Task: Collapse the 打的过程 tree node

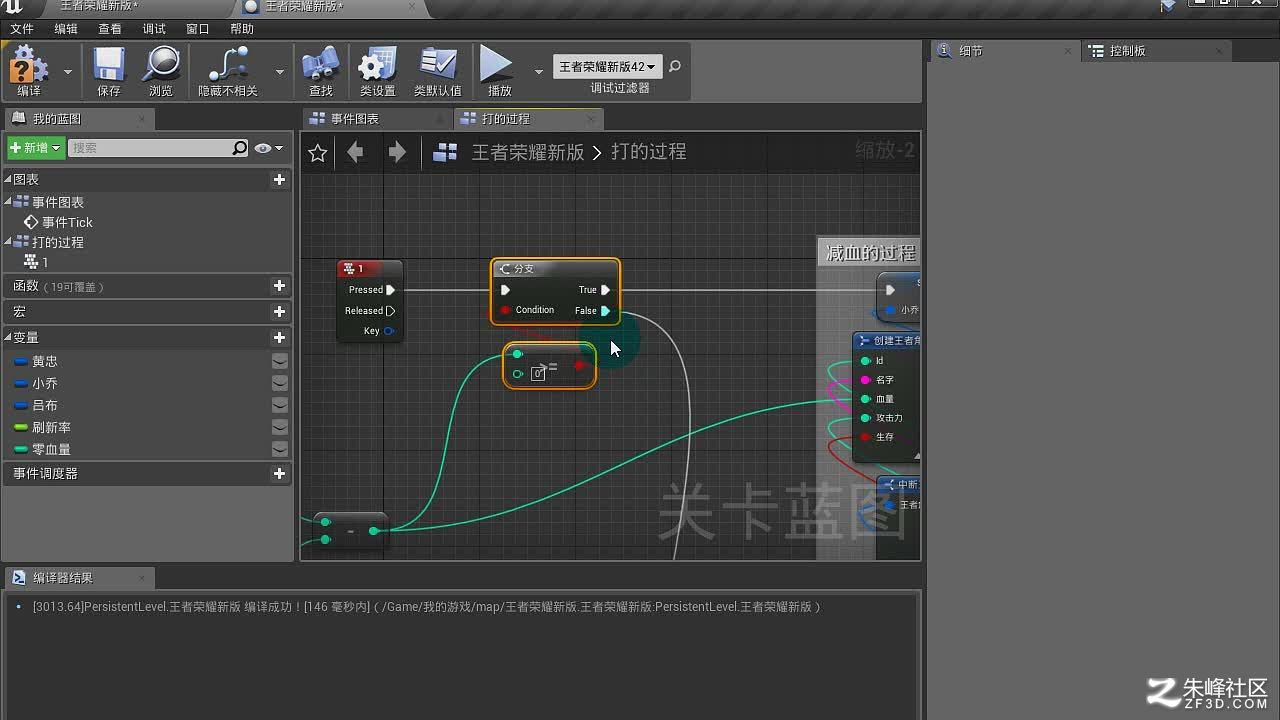Action: coord(8,242)
